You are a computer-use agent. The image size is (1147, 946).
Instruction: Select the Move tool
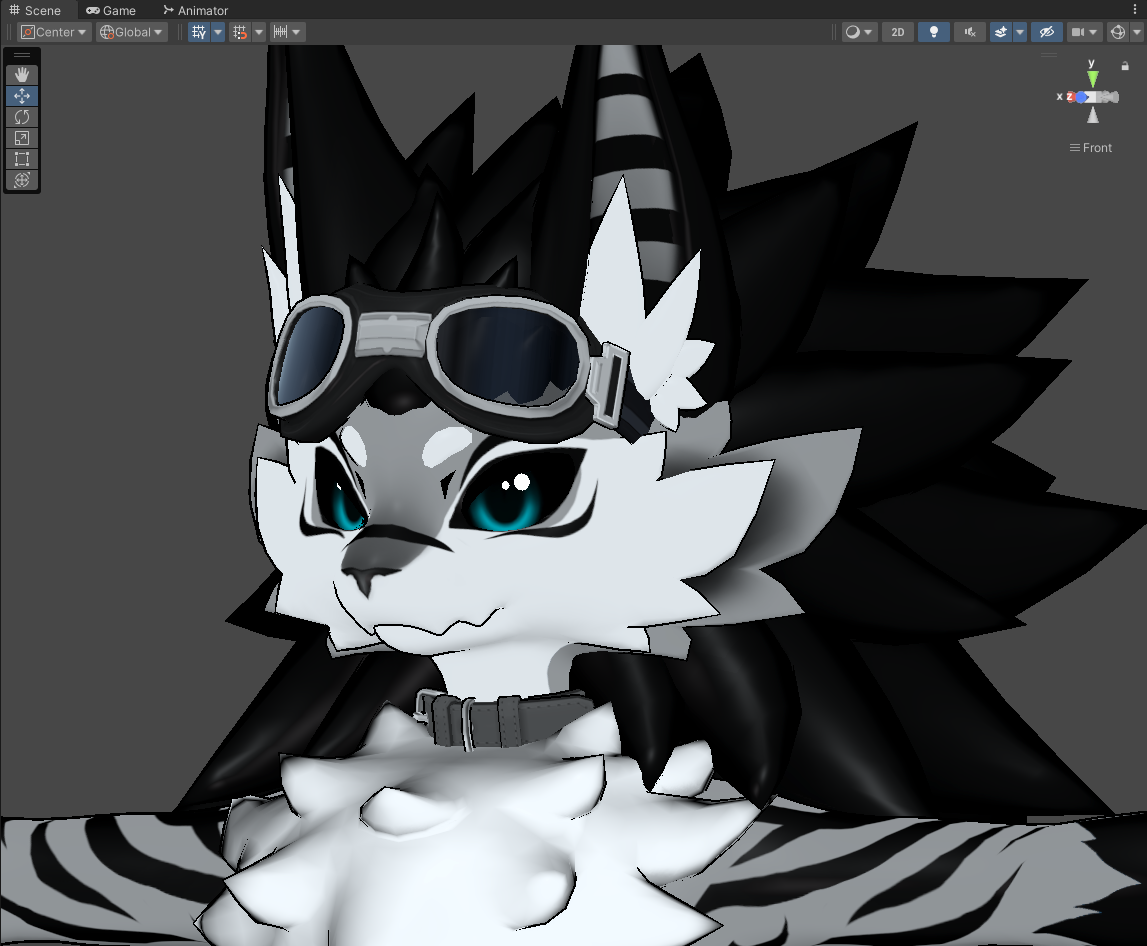[22, 96]
